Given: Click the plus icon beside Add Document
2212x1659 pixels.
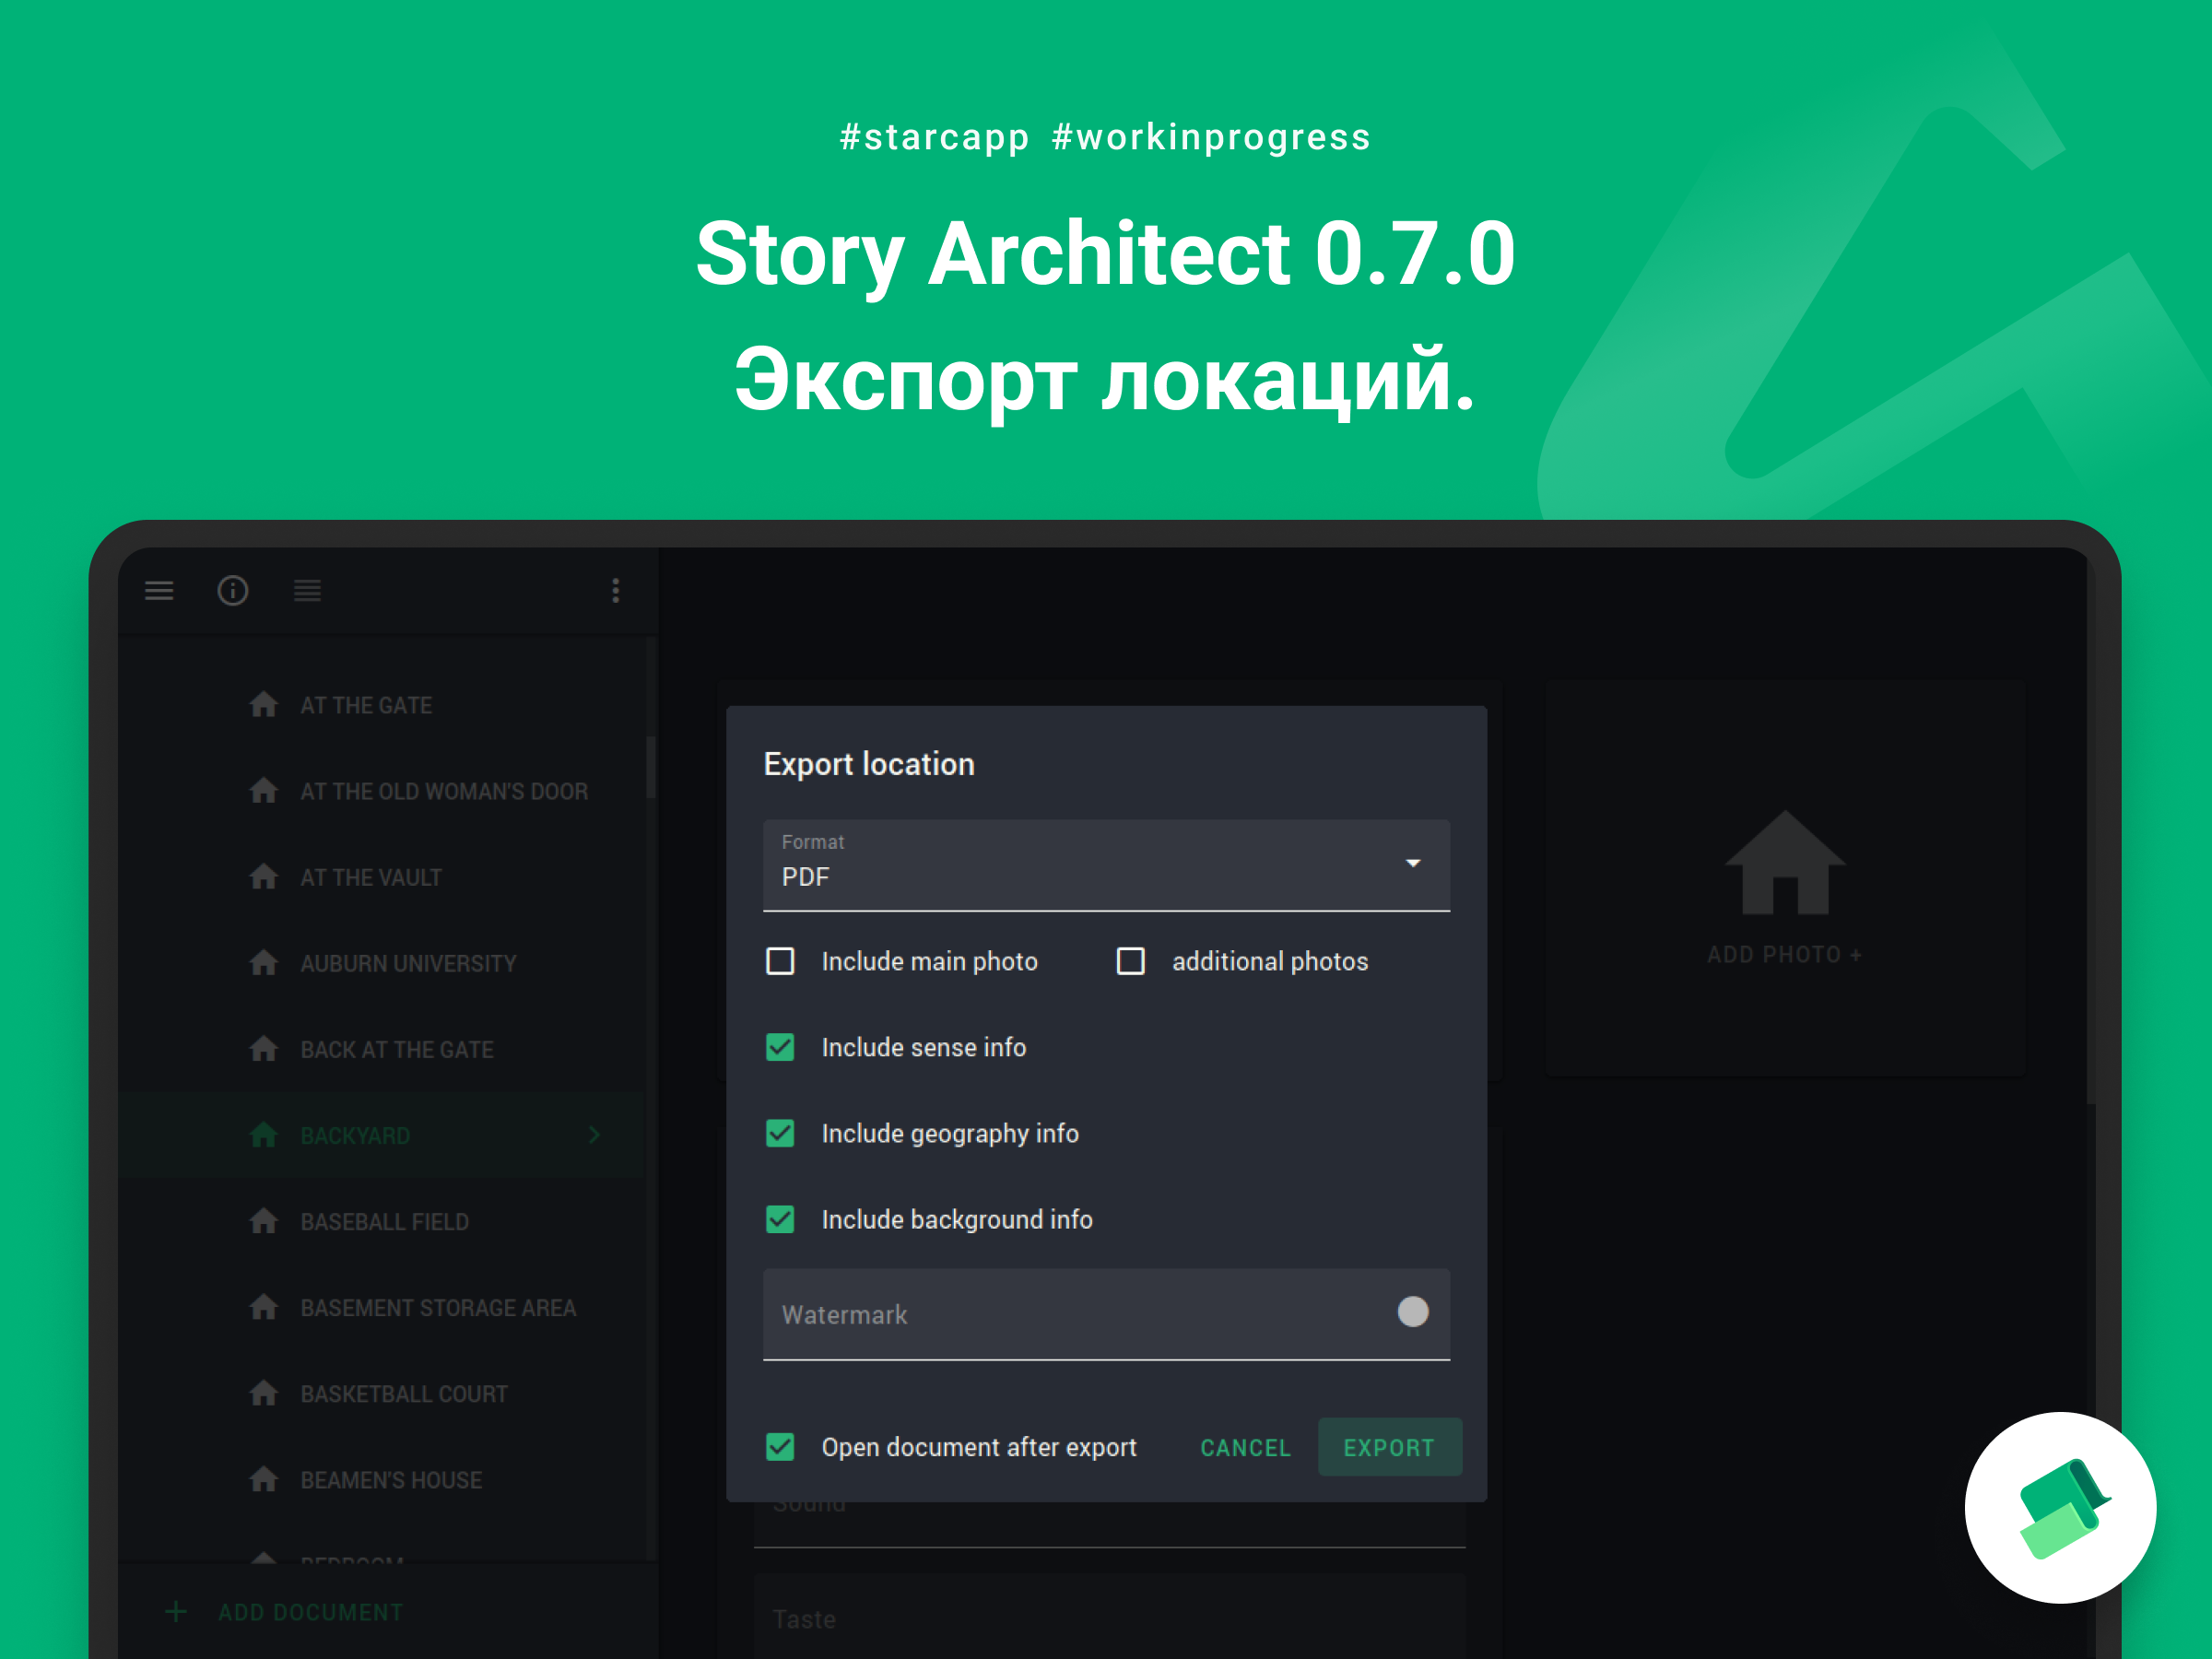Looking at the screenshot, I should [176, 1612].
